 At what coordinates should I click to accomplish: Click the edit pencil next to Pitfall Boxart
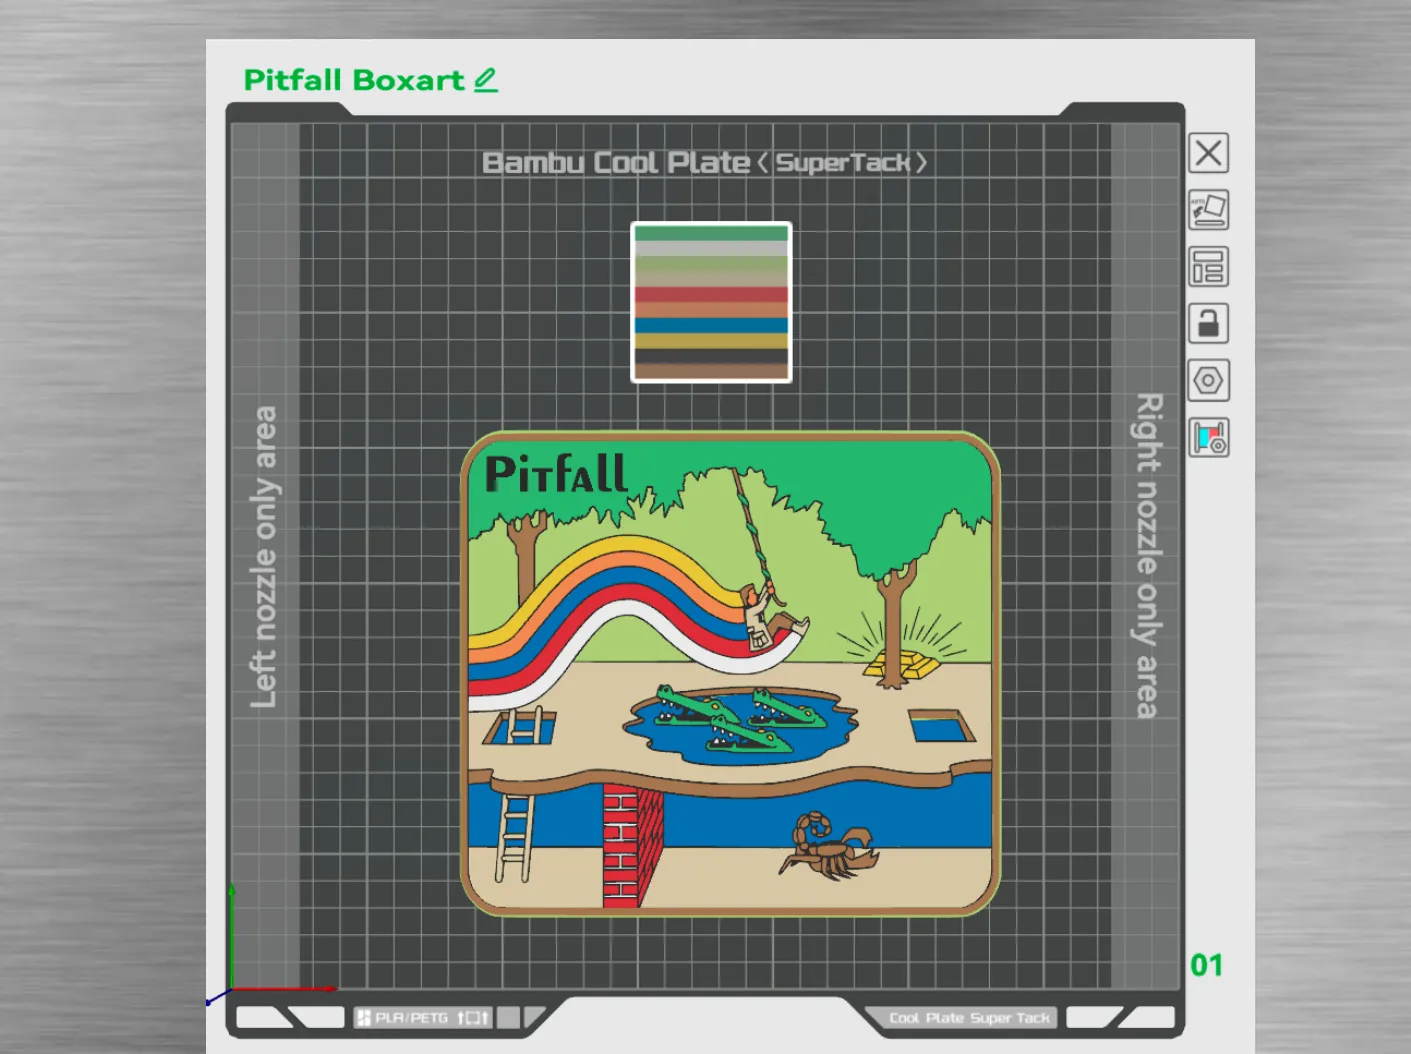pyautogui.click(x=486, y=80)
